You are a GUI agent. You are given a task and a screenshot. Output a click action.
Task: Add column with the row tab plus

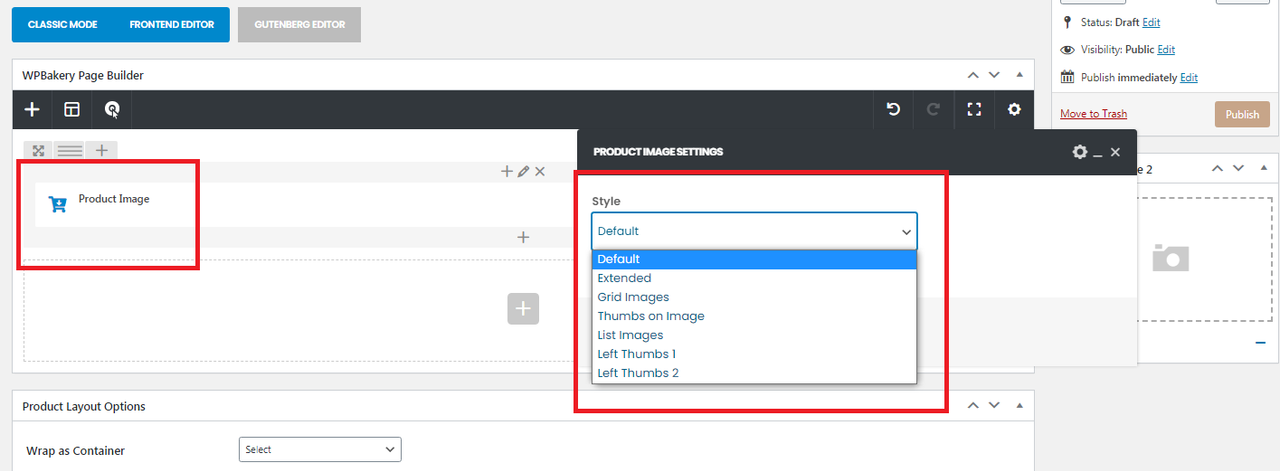click(102, 151)
